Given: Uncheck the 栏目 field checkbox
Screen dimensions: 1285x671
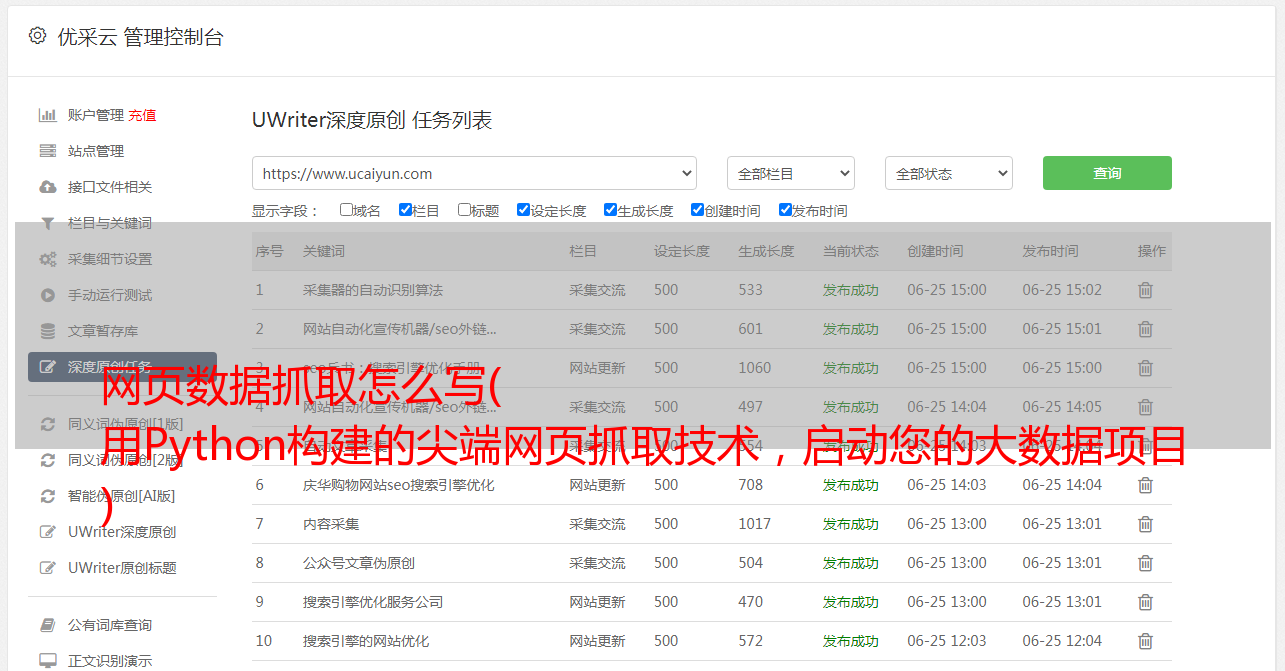Looking at the screenshot, I should point(405,210).
